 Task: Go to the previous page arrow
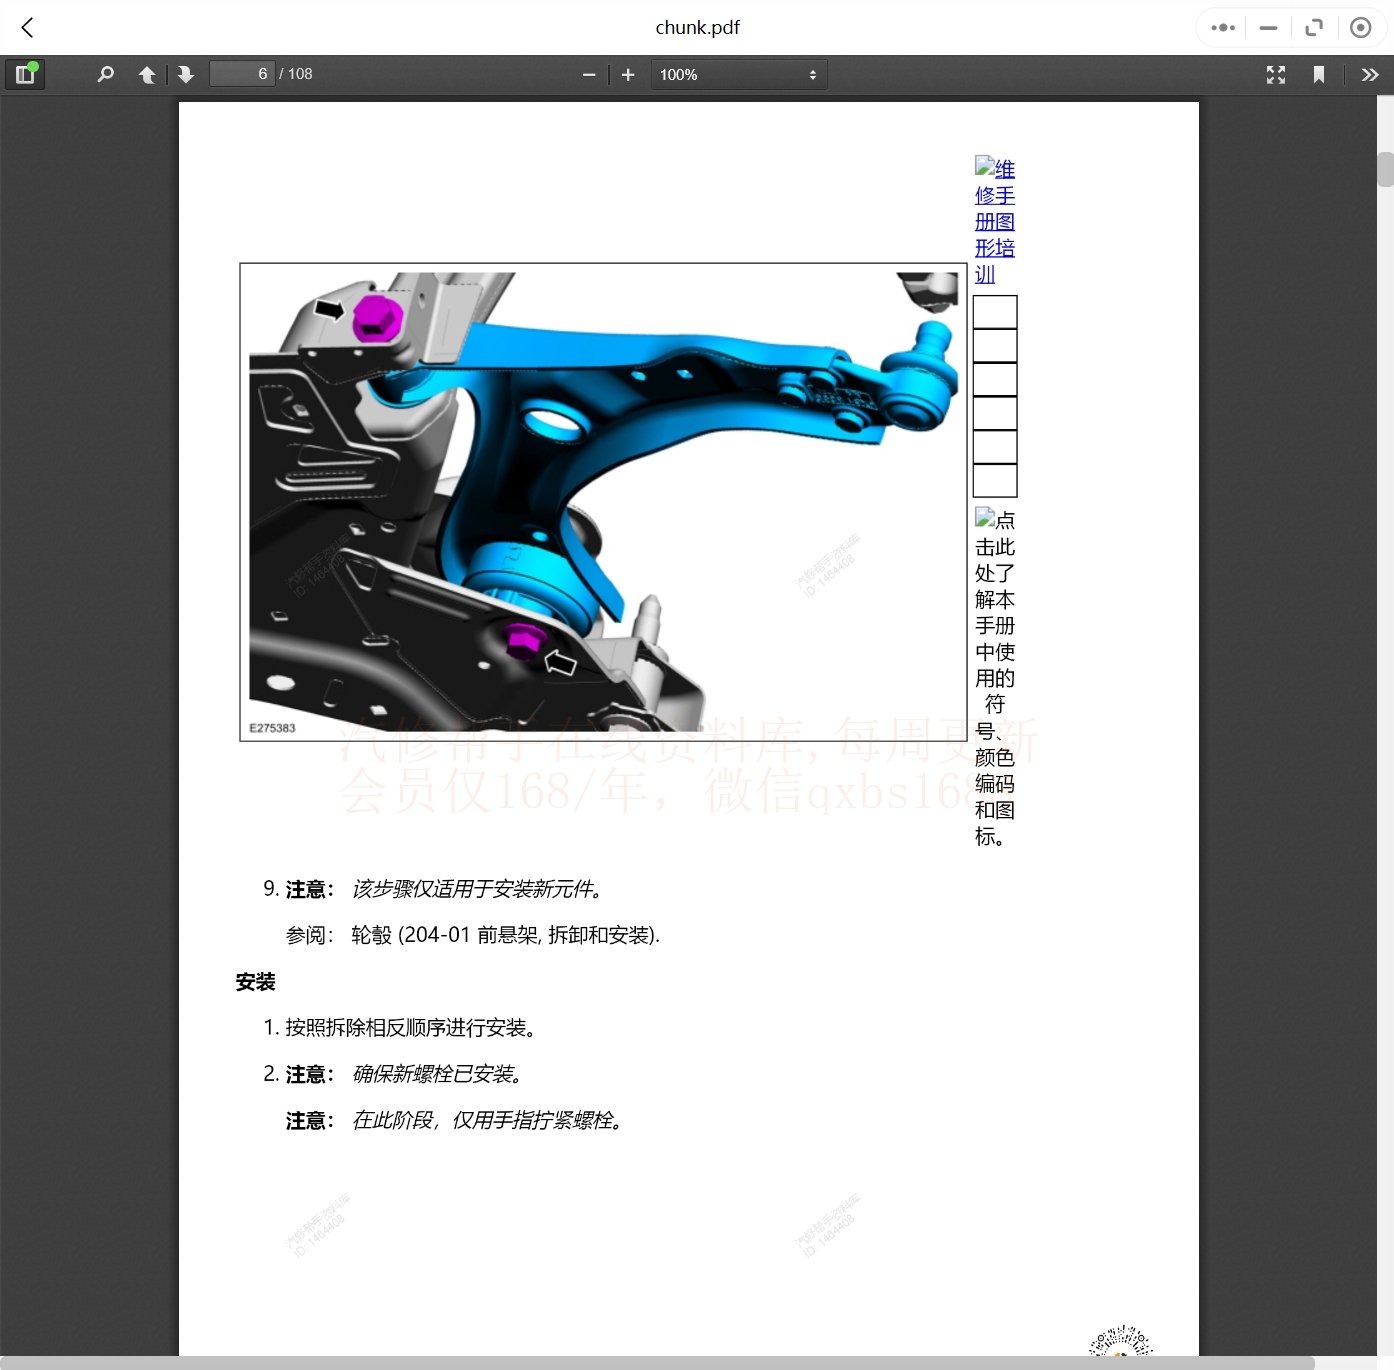(x=146, y=74)
